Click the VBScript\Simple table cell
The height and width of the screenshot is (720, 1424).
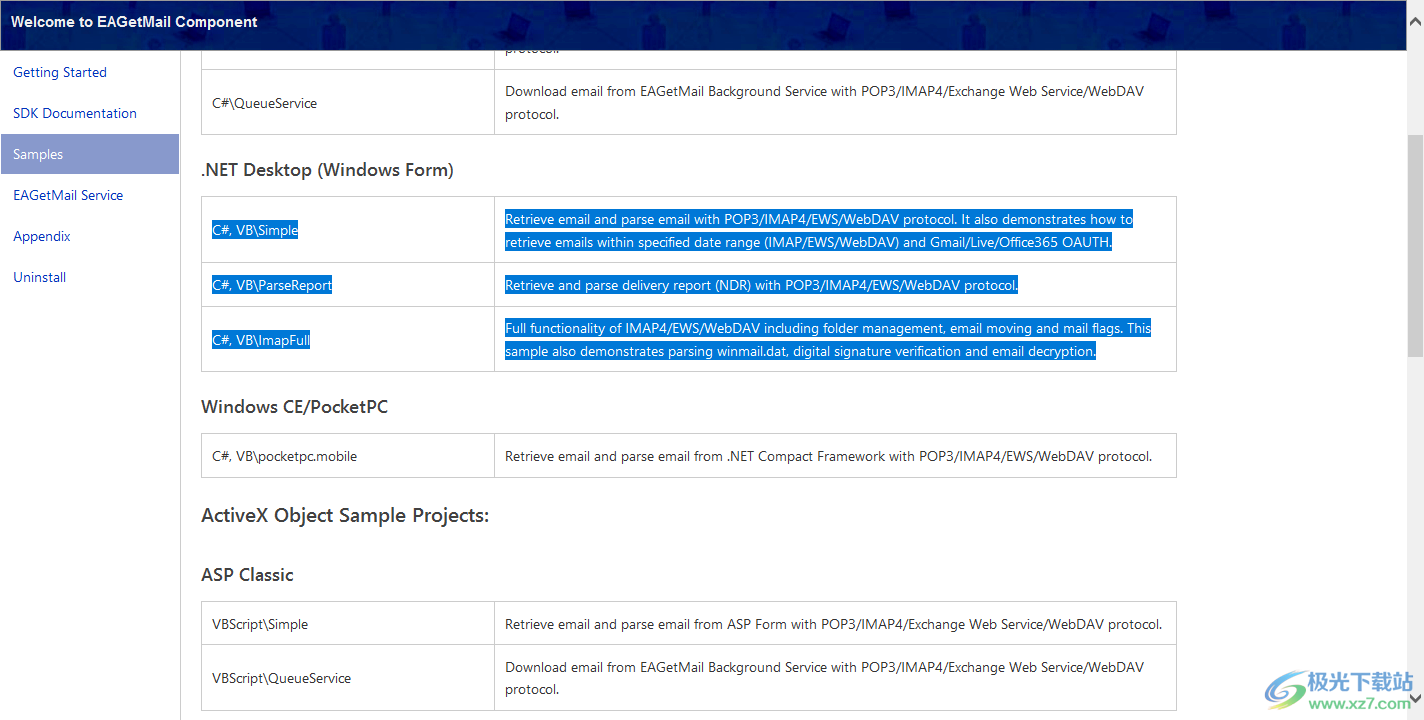[348, 624]
